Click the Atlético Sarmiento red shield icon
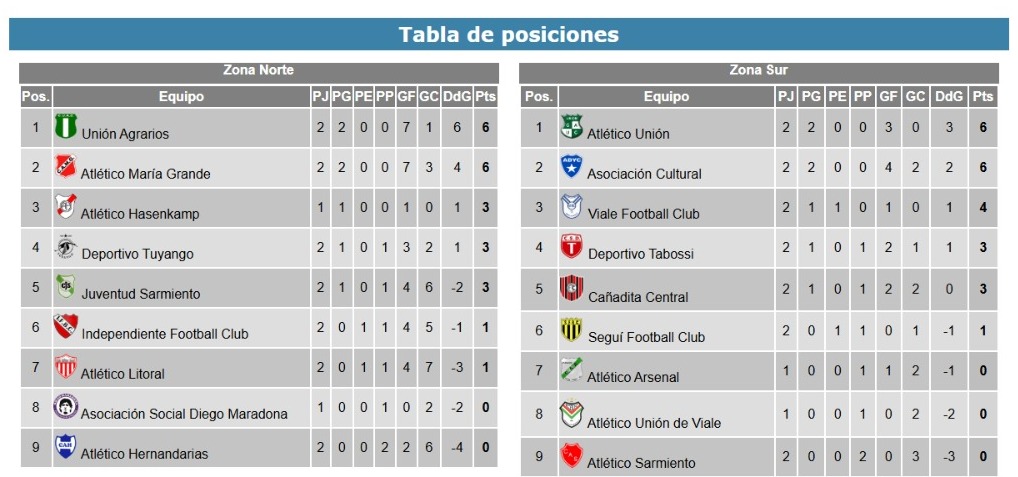This screenshot has height=477, width=1018. point(572,455)
